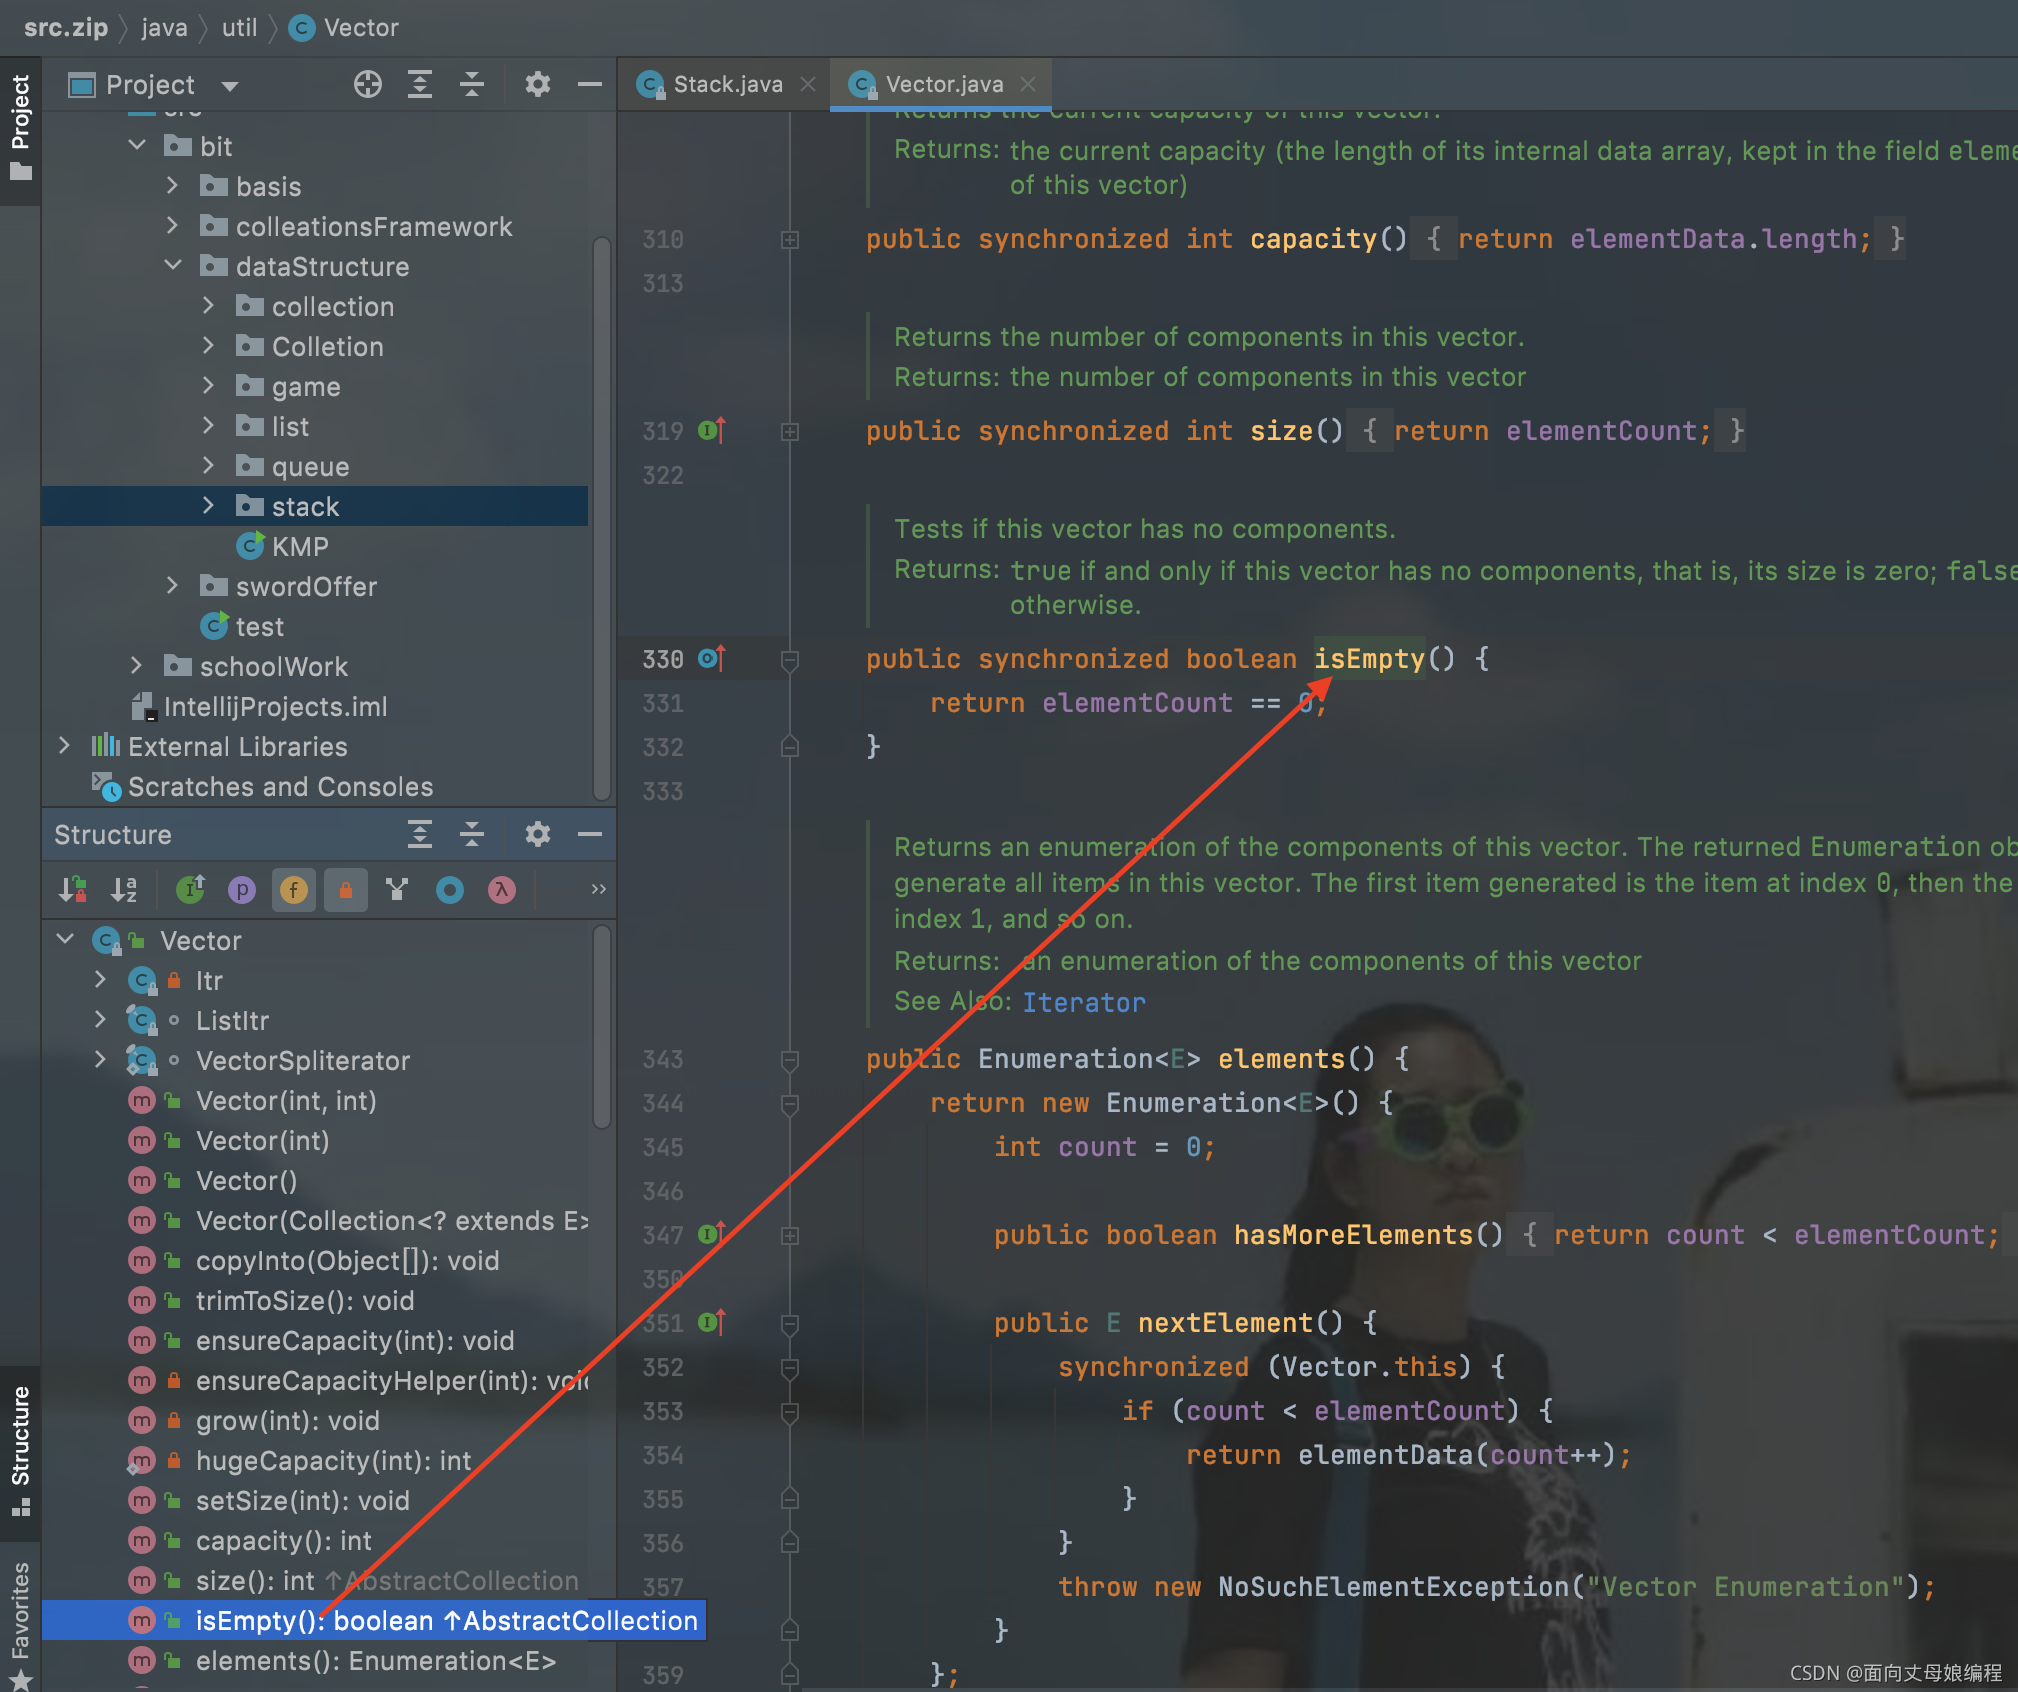Collapse all in the Structure panel
2018x1692 pixels.
pyautogui.click(x=472, y=834)
